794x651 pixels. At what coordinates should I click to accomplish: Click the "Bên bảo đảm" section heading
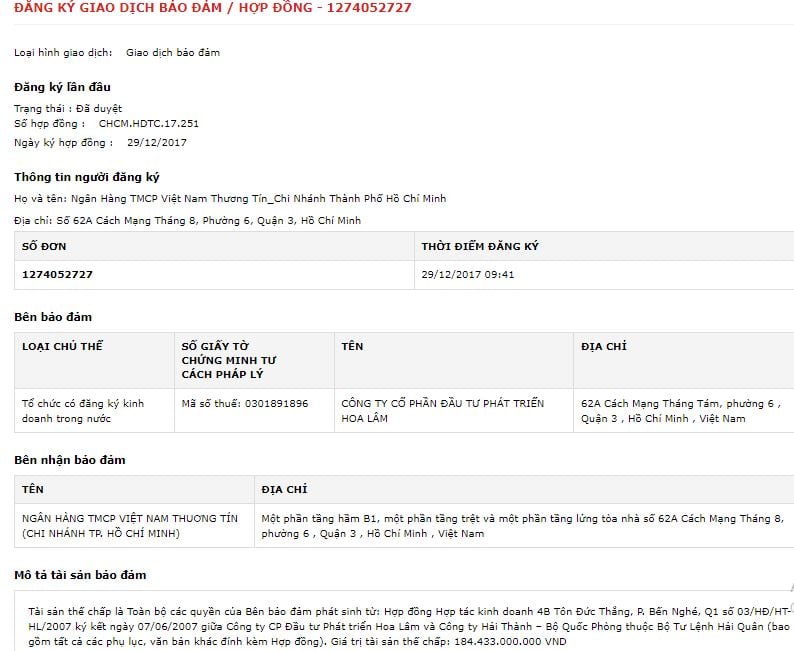click(53, 317)
